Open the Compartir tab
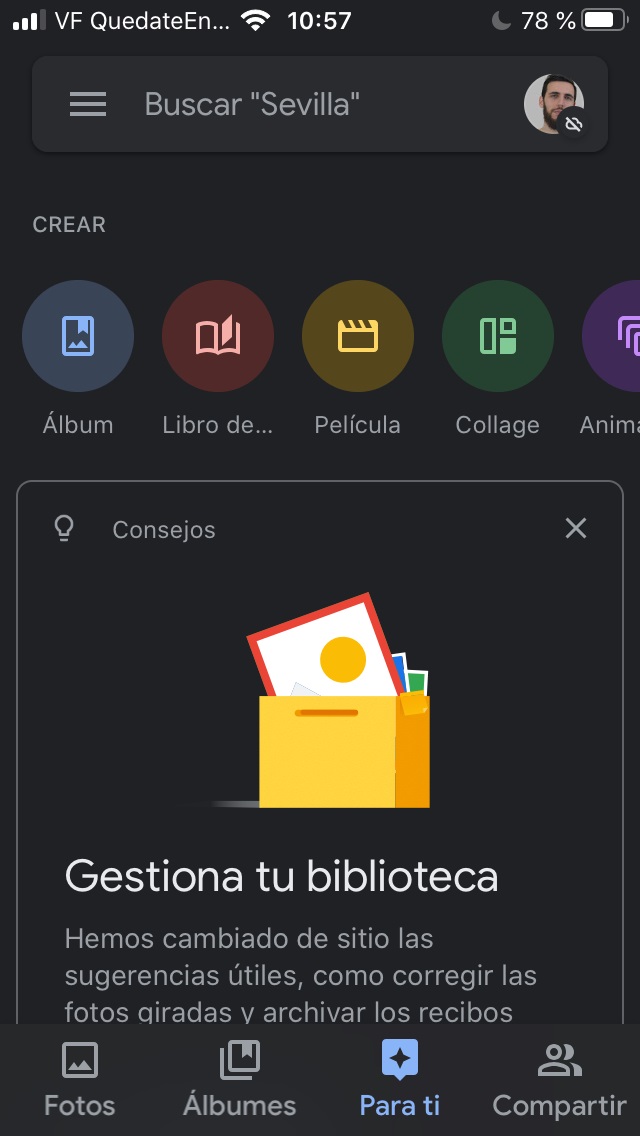Screen dimensions: 640x1136 coord(559,1080)
